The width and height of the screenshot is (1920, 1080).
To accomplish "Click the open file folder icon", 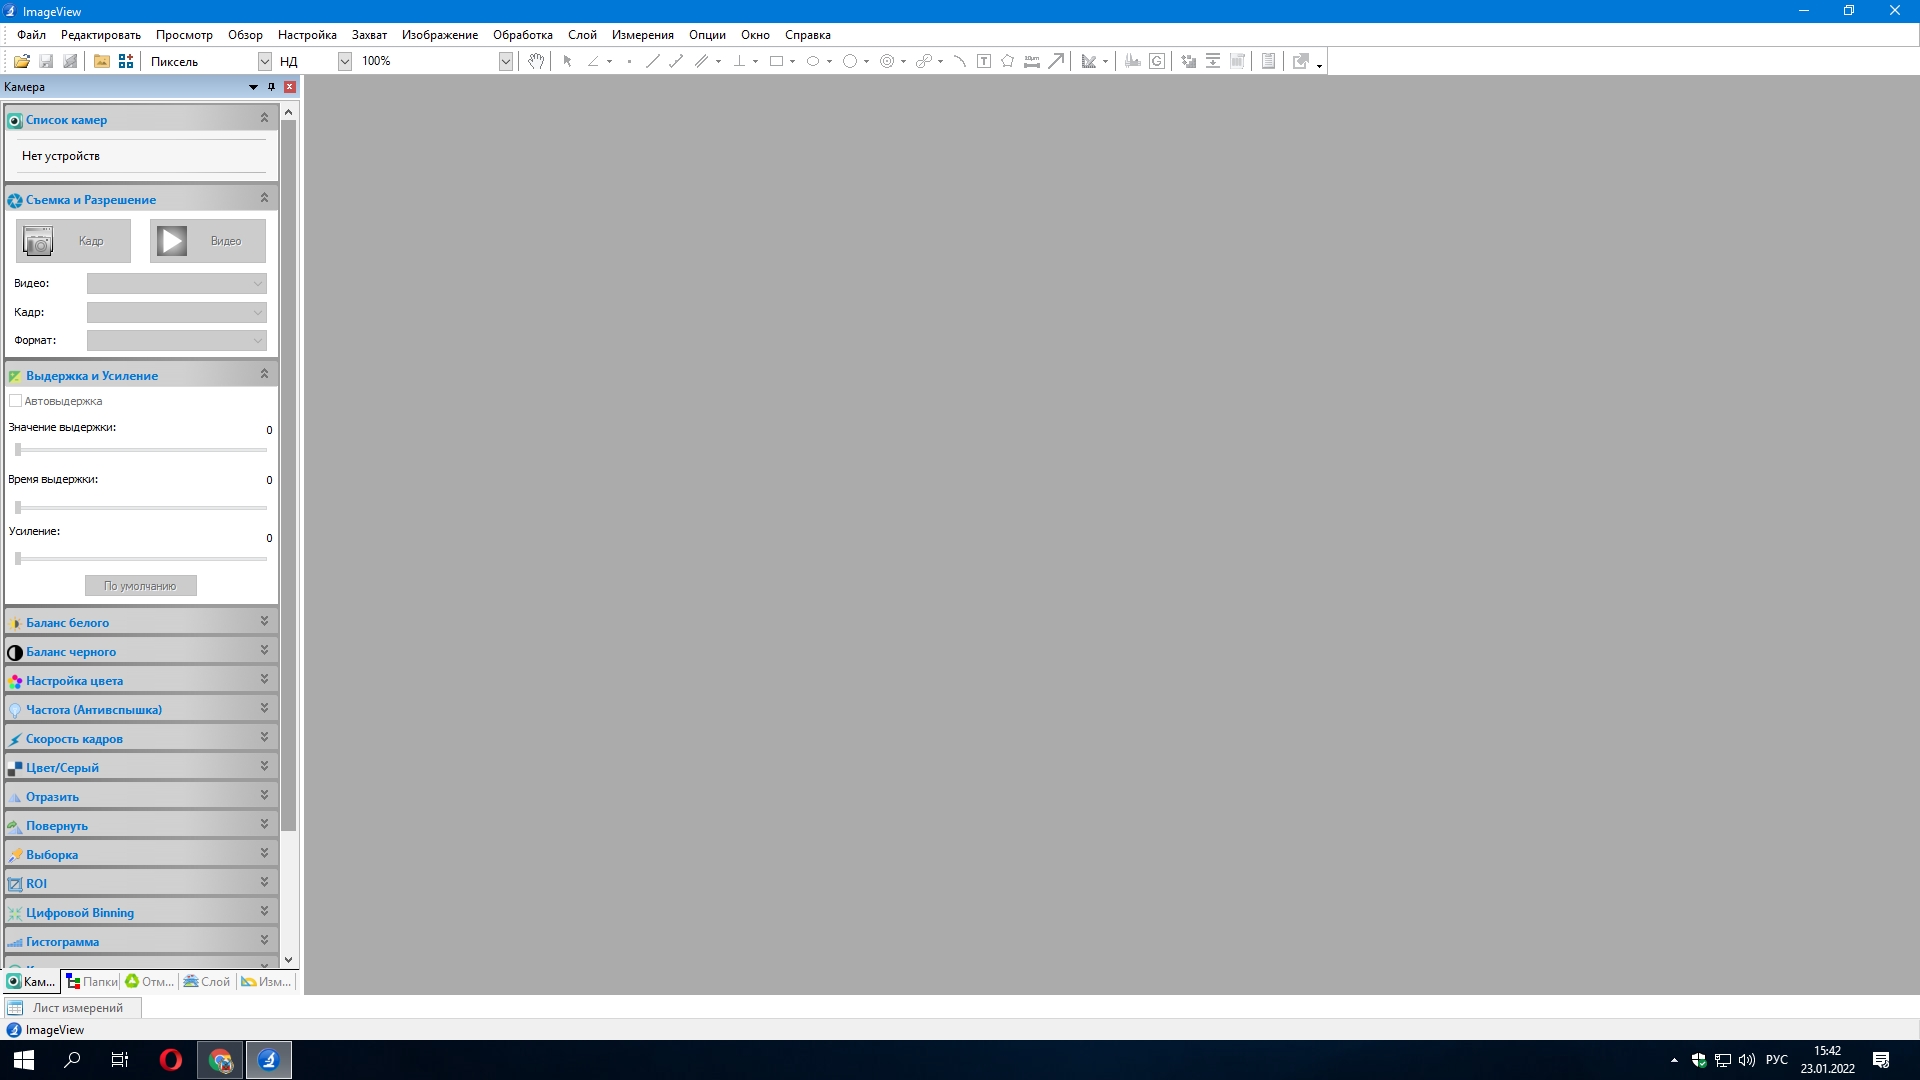I will pos(21,61).
